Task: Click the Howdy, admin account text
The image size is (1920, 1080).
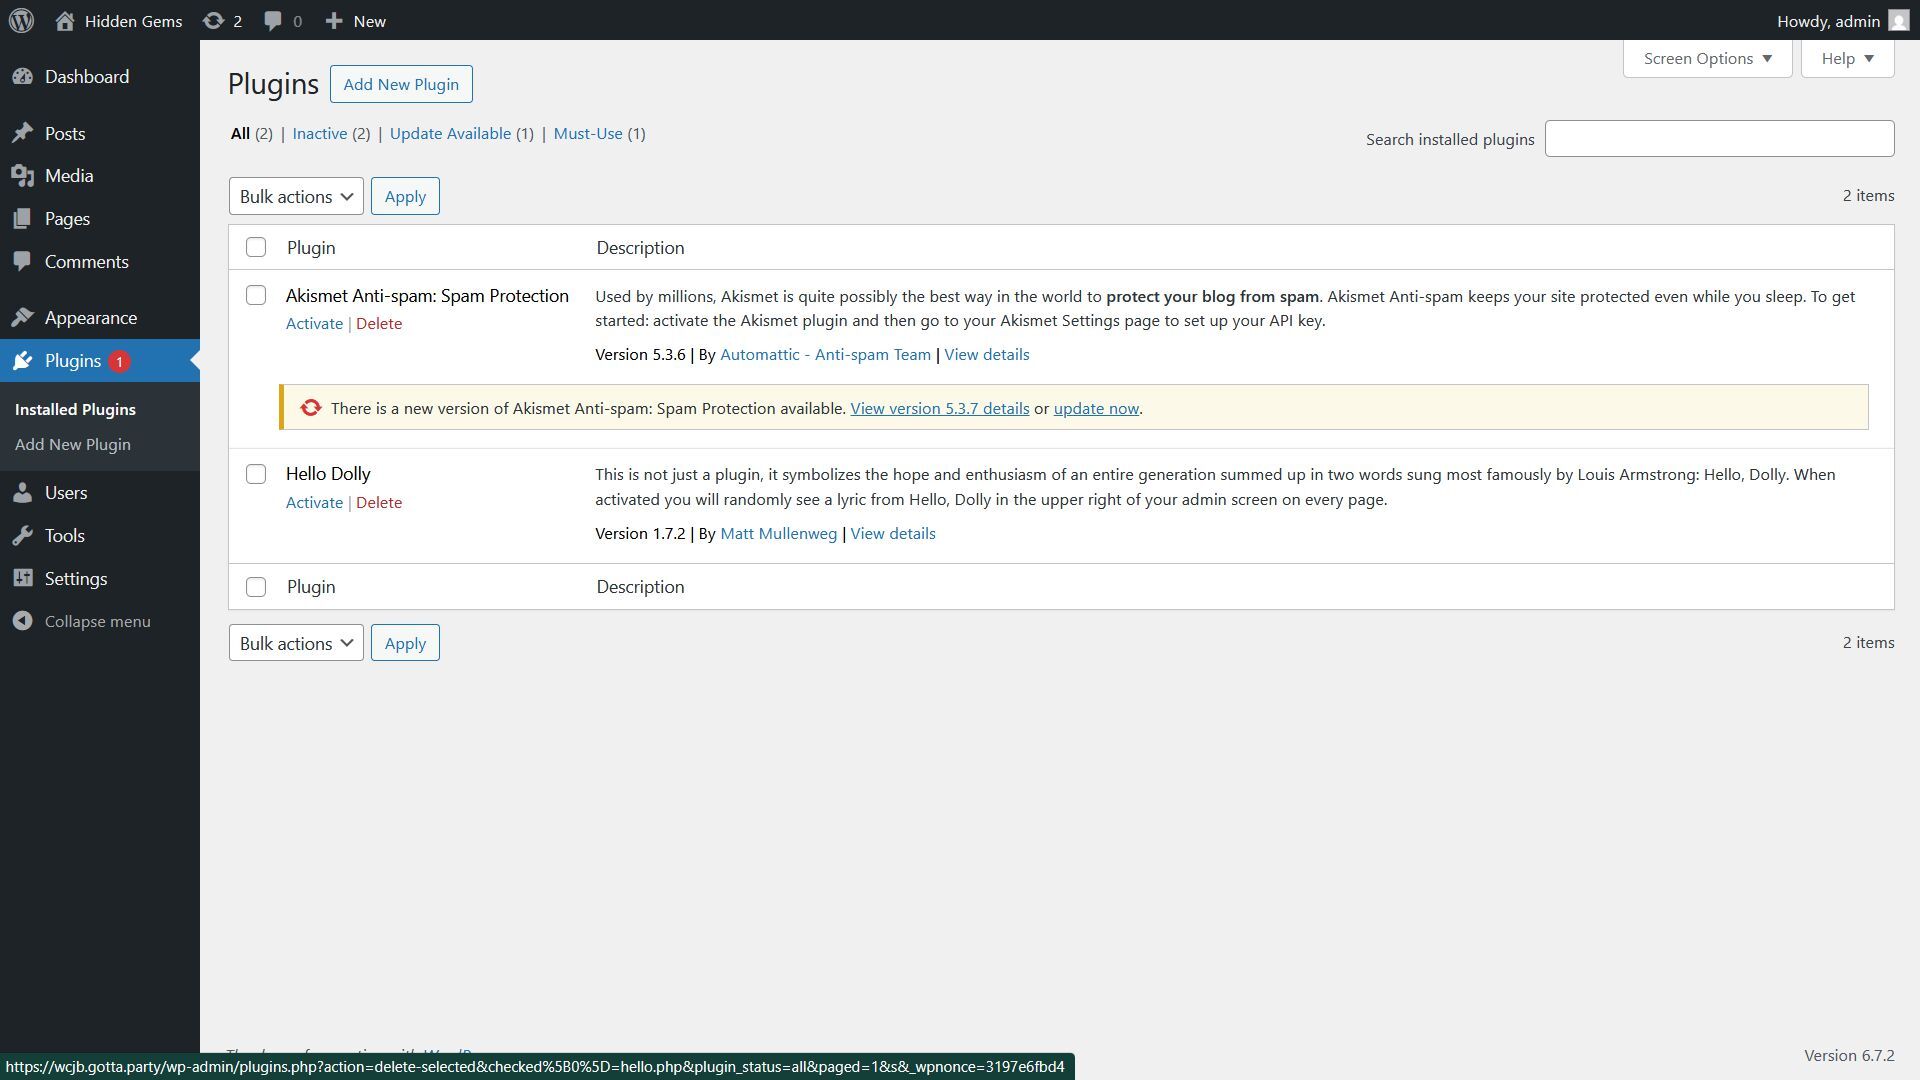Action: (1828, 21)
